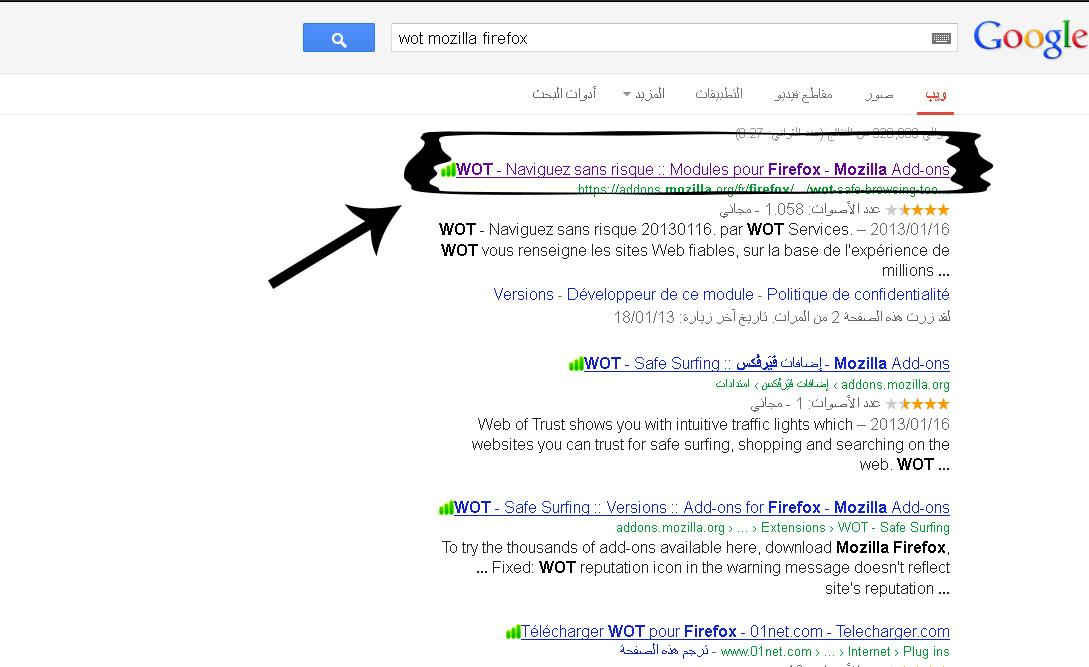Click 'ترجم هذه الصفحة' translate link

click(x=664, y=651)
